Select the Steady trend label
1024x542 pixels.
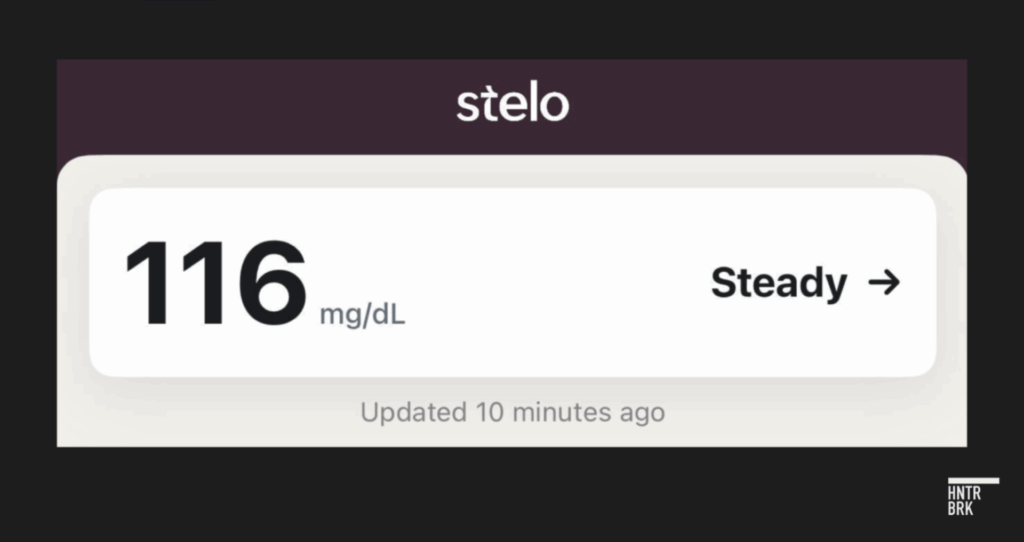pyautogui.click(x=778, y=283)
